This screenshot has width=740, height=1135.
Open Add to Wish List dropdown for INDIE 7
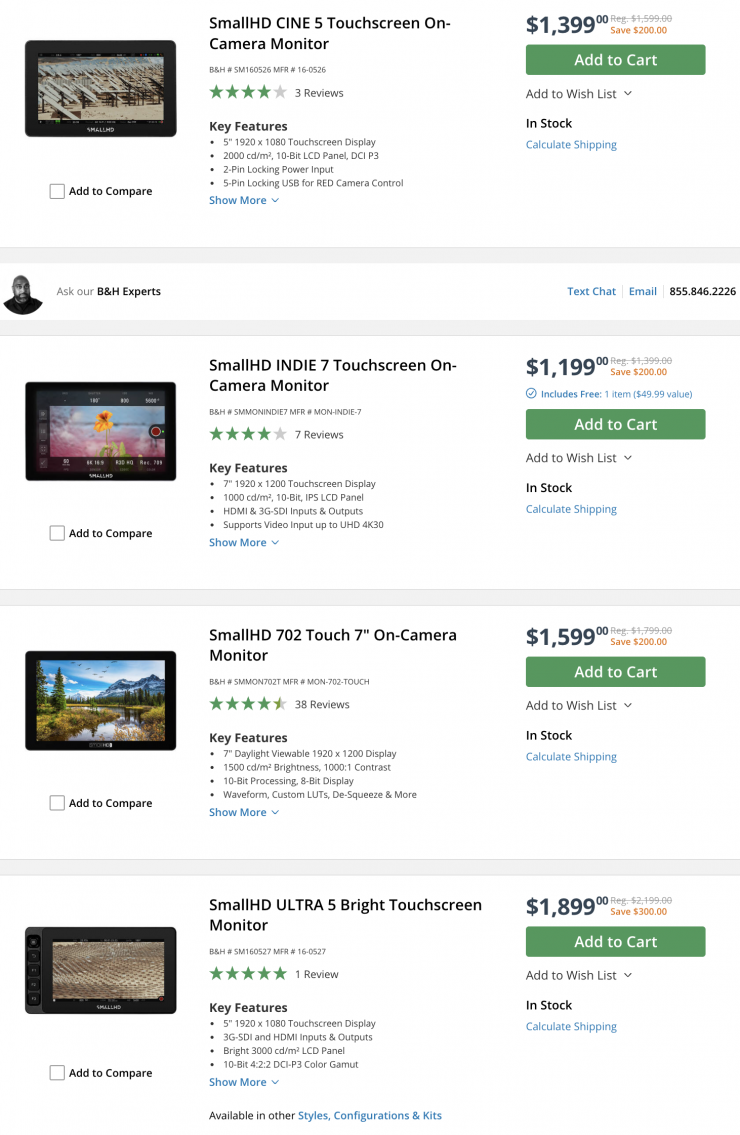pos(579,458)
